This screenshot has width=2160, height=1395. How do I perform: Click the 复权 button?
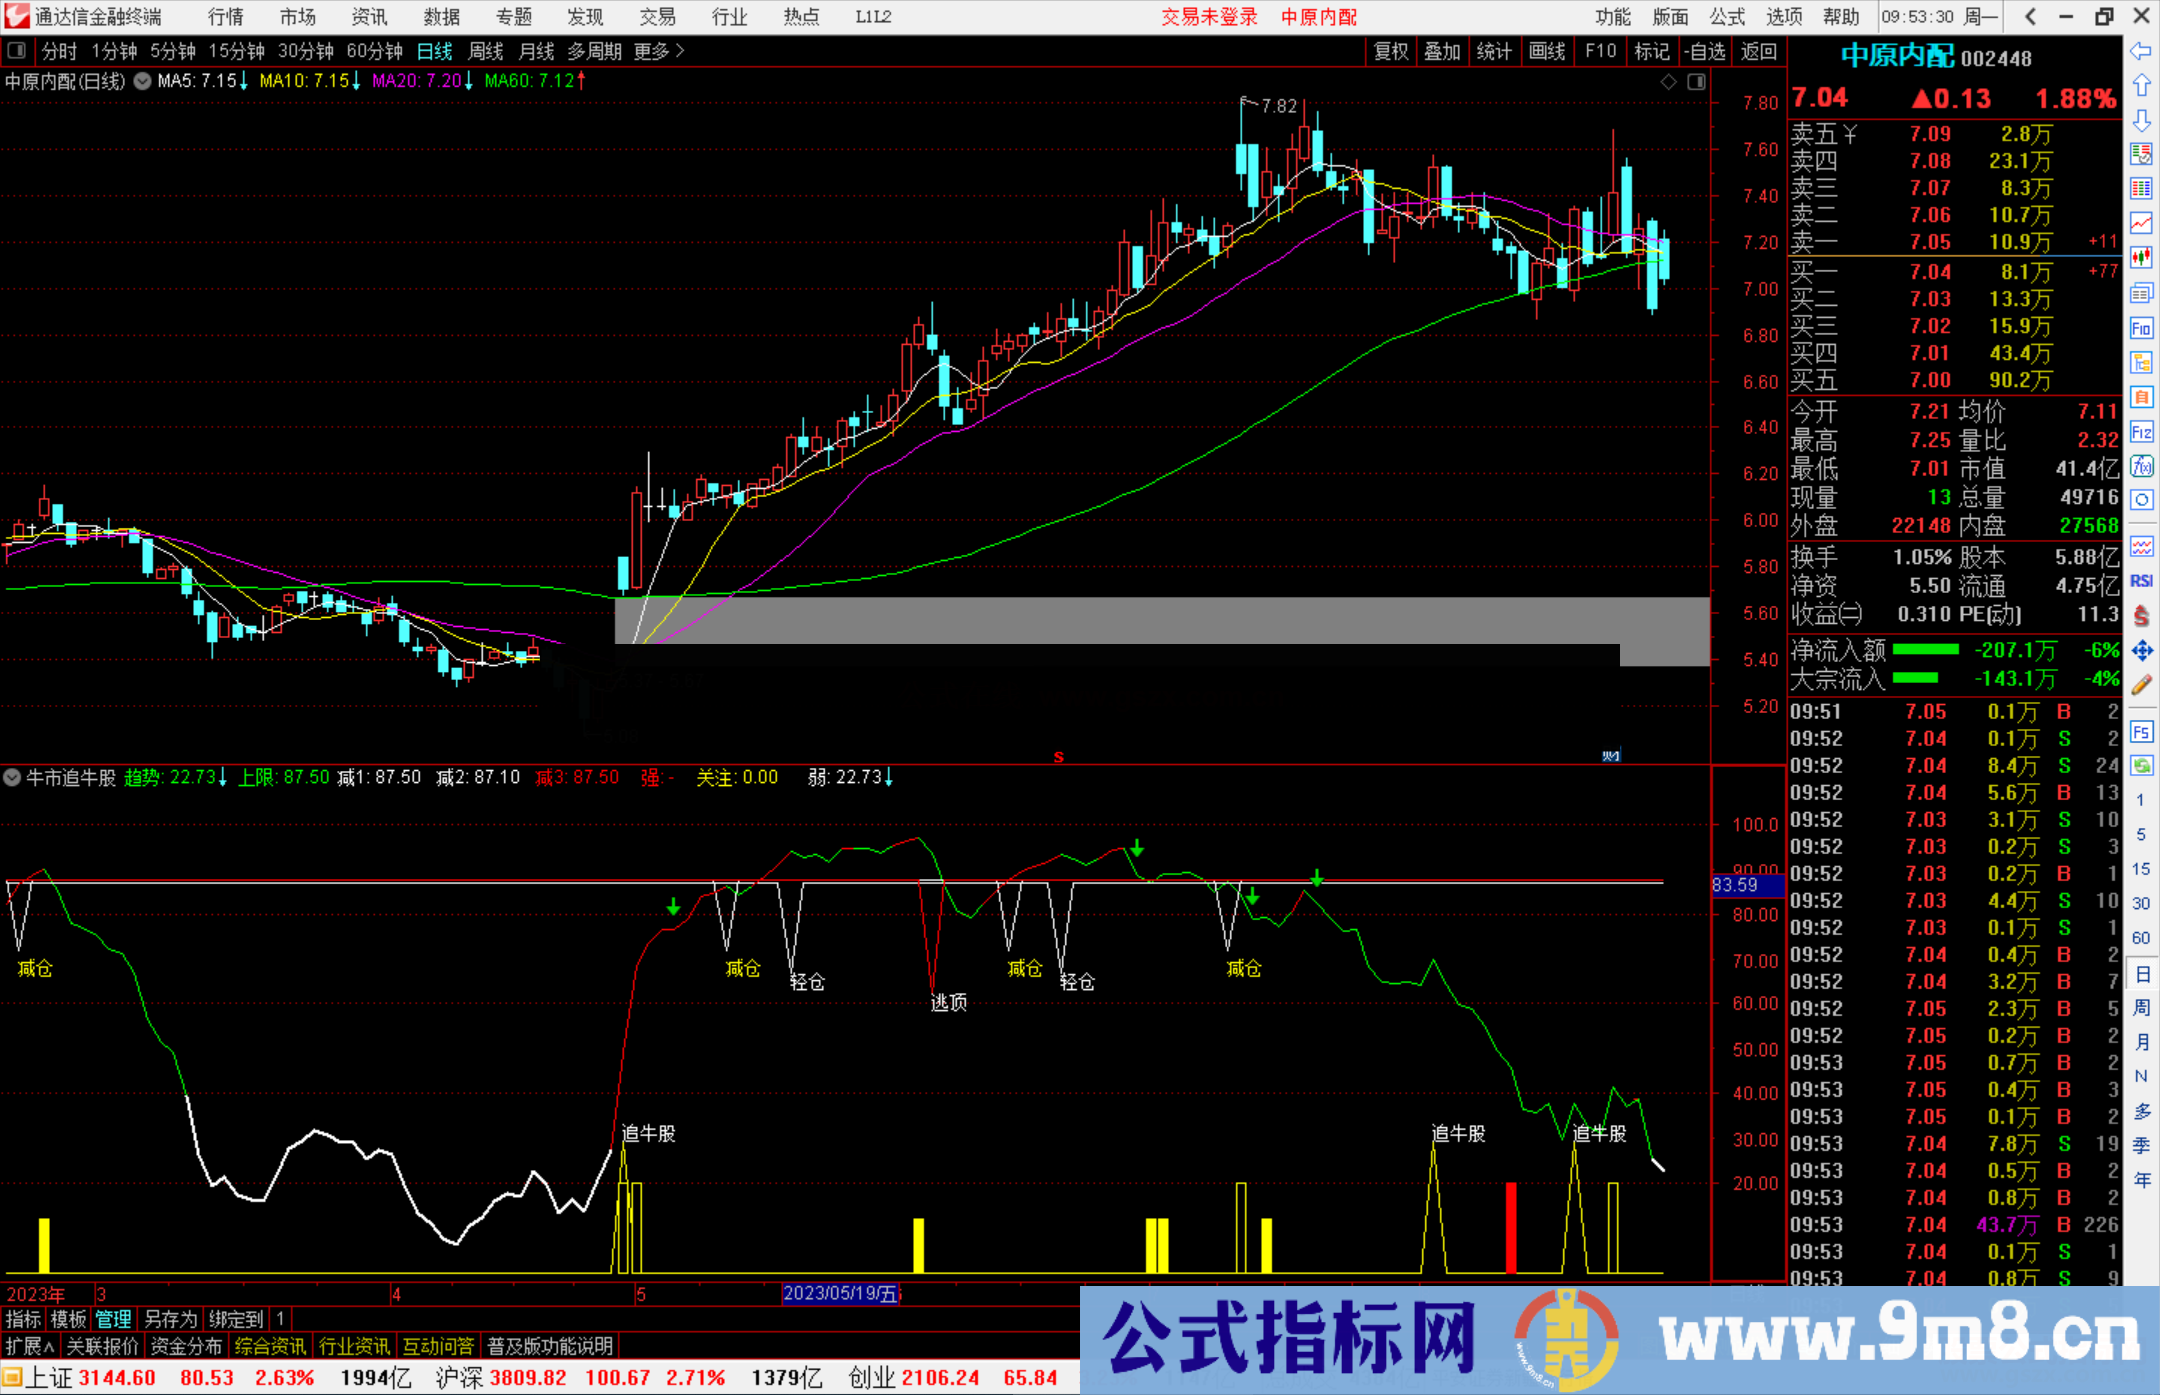pos(1391,51)
